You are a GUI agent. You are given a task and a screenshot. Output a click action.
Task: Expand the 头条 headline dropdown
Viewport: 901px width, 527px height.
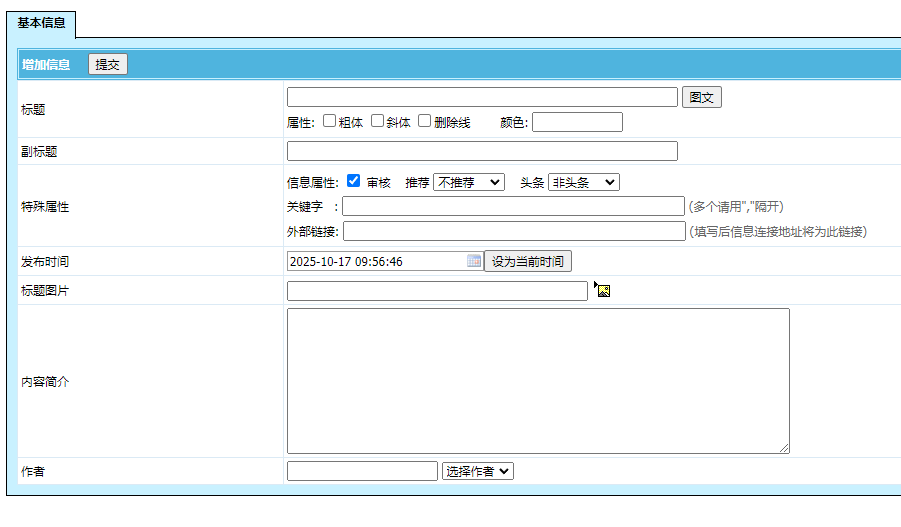pyautogui.click(x=583, y=182)
